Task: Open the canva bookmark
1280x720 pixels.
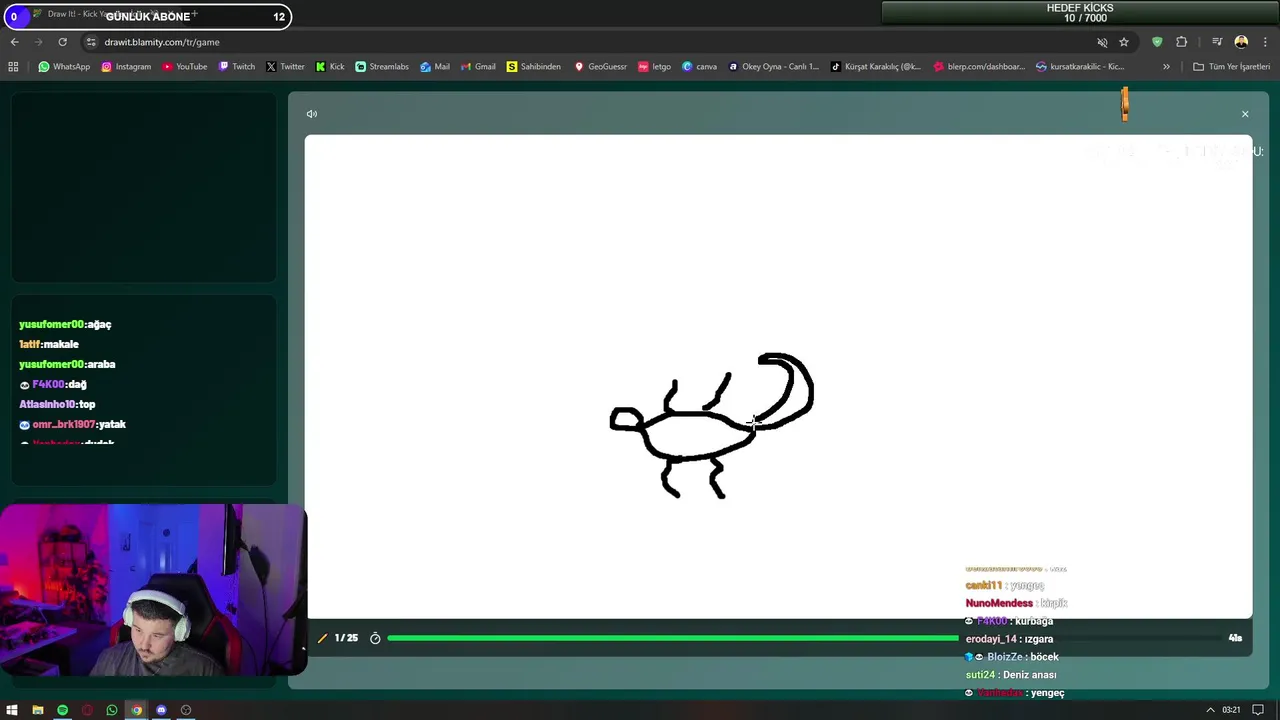Action: (x=699, y=67)
